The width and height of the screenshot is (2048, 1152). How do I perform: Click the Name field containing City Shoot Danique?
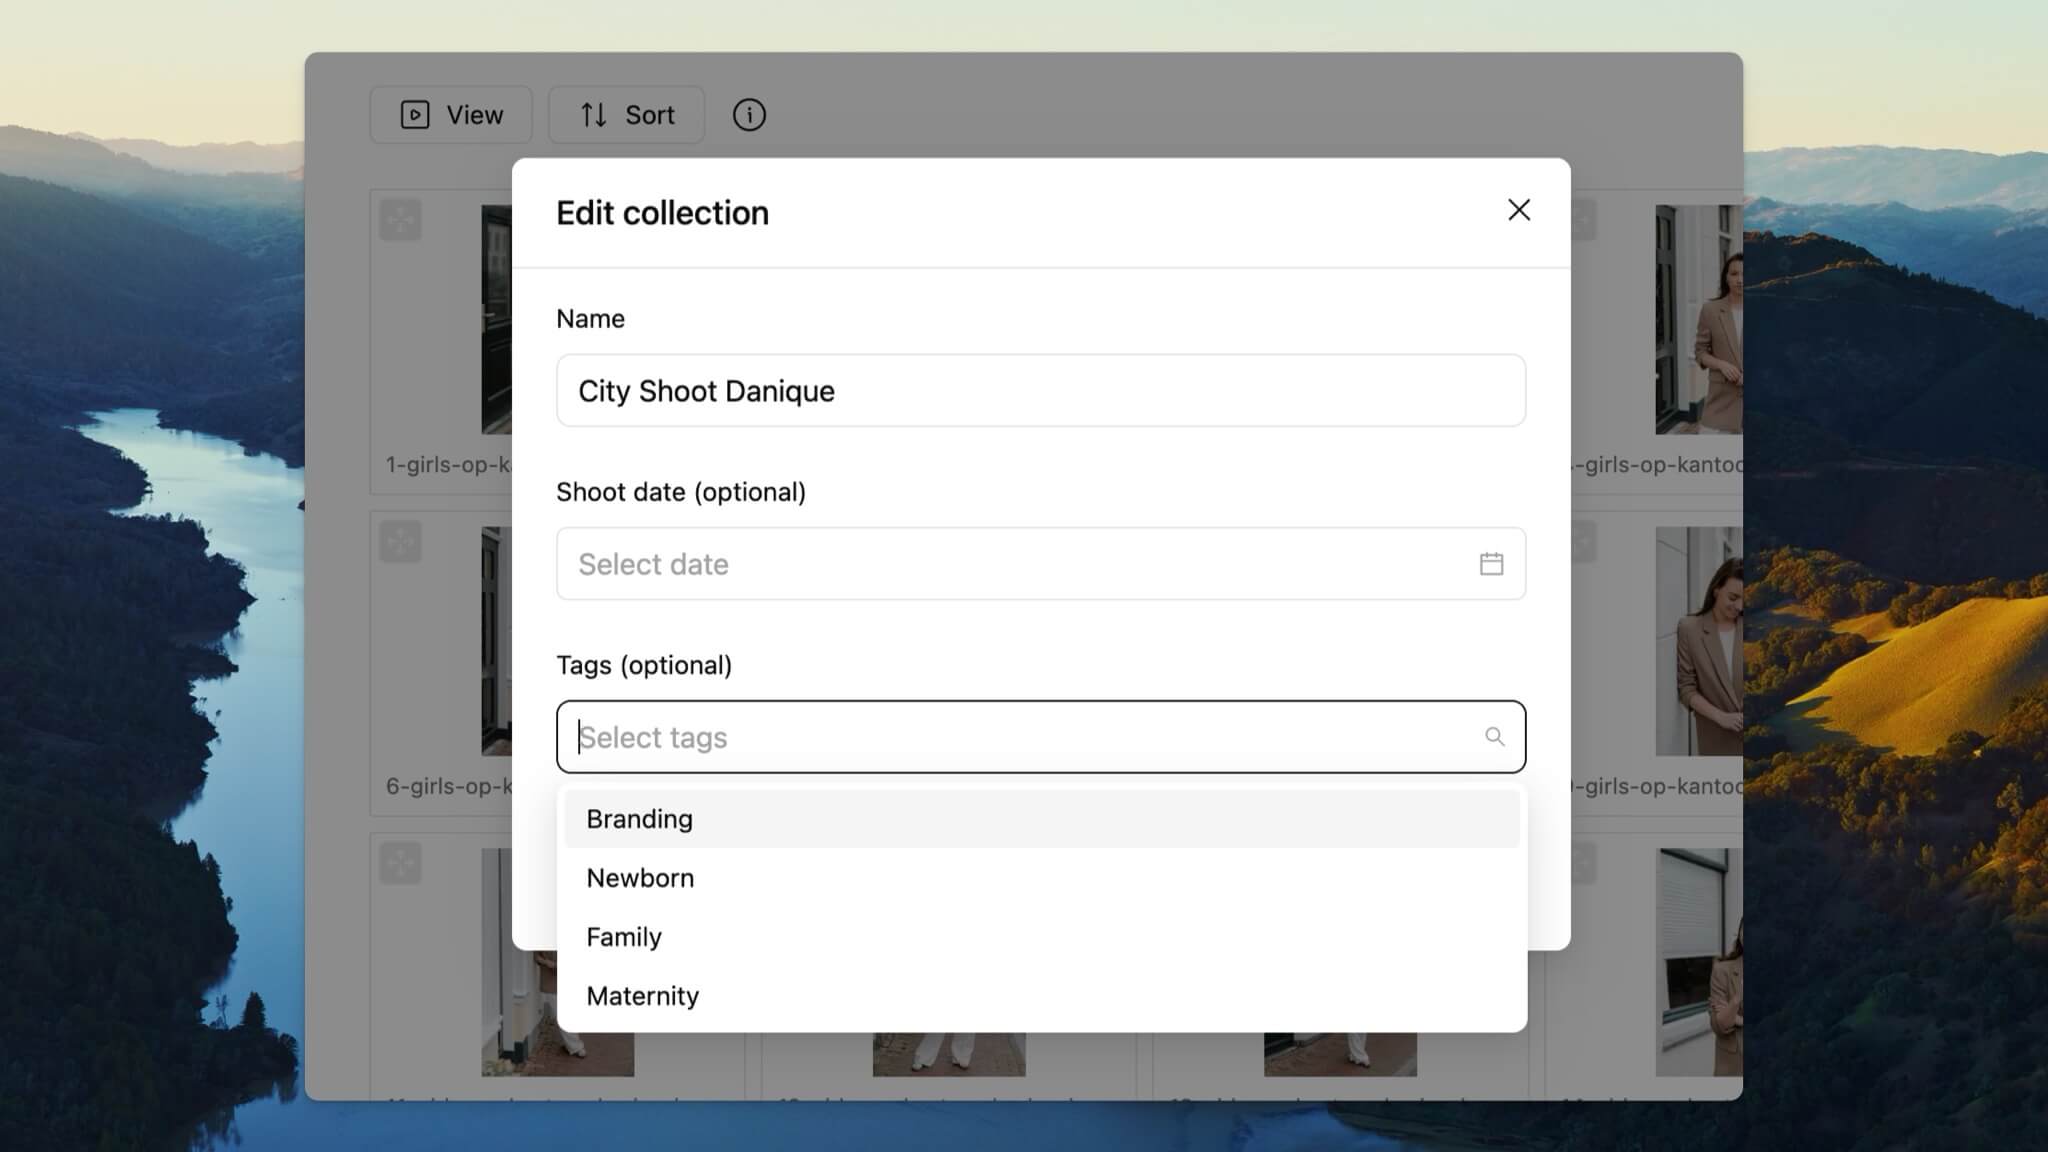(x=1041, y=390)
